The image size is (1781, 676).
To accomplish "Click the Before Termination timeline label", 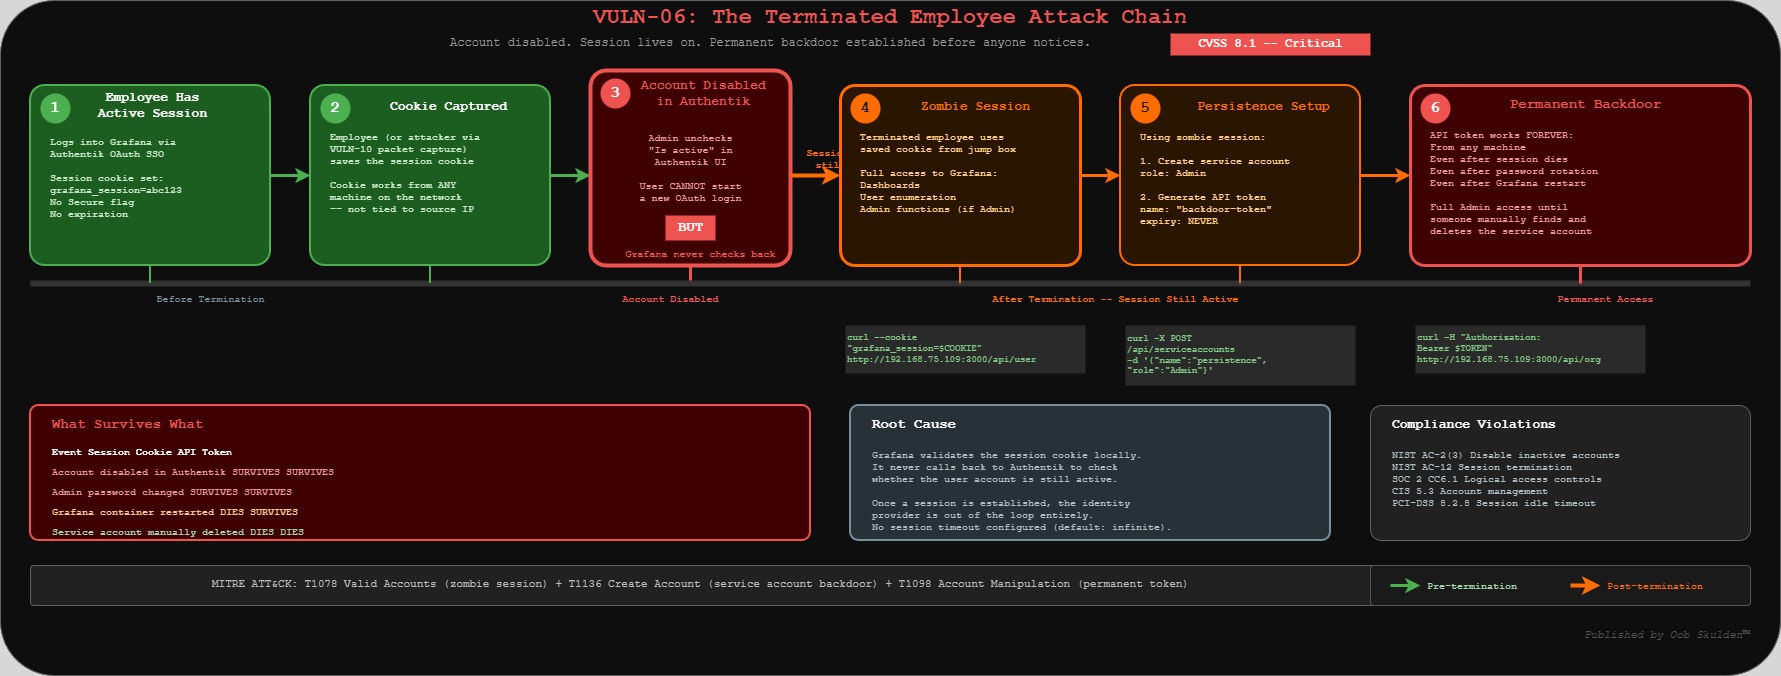I will (210, 299).
